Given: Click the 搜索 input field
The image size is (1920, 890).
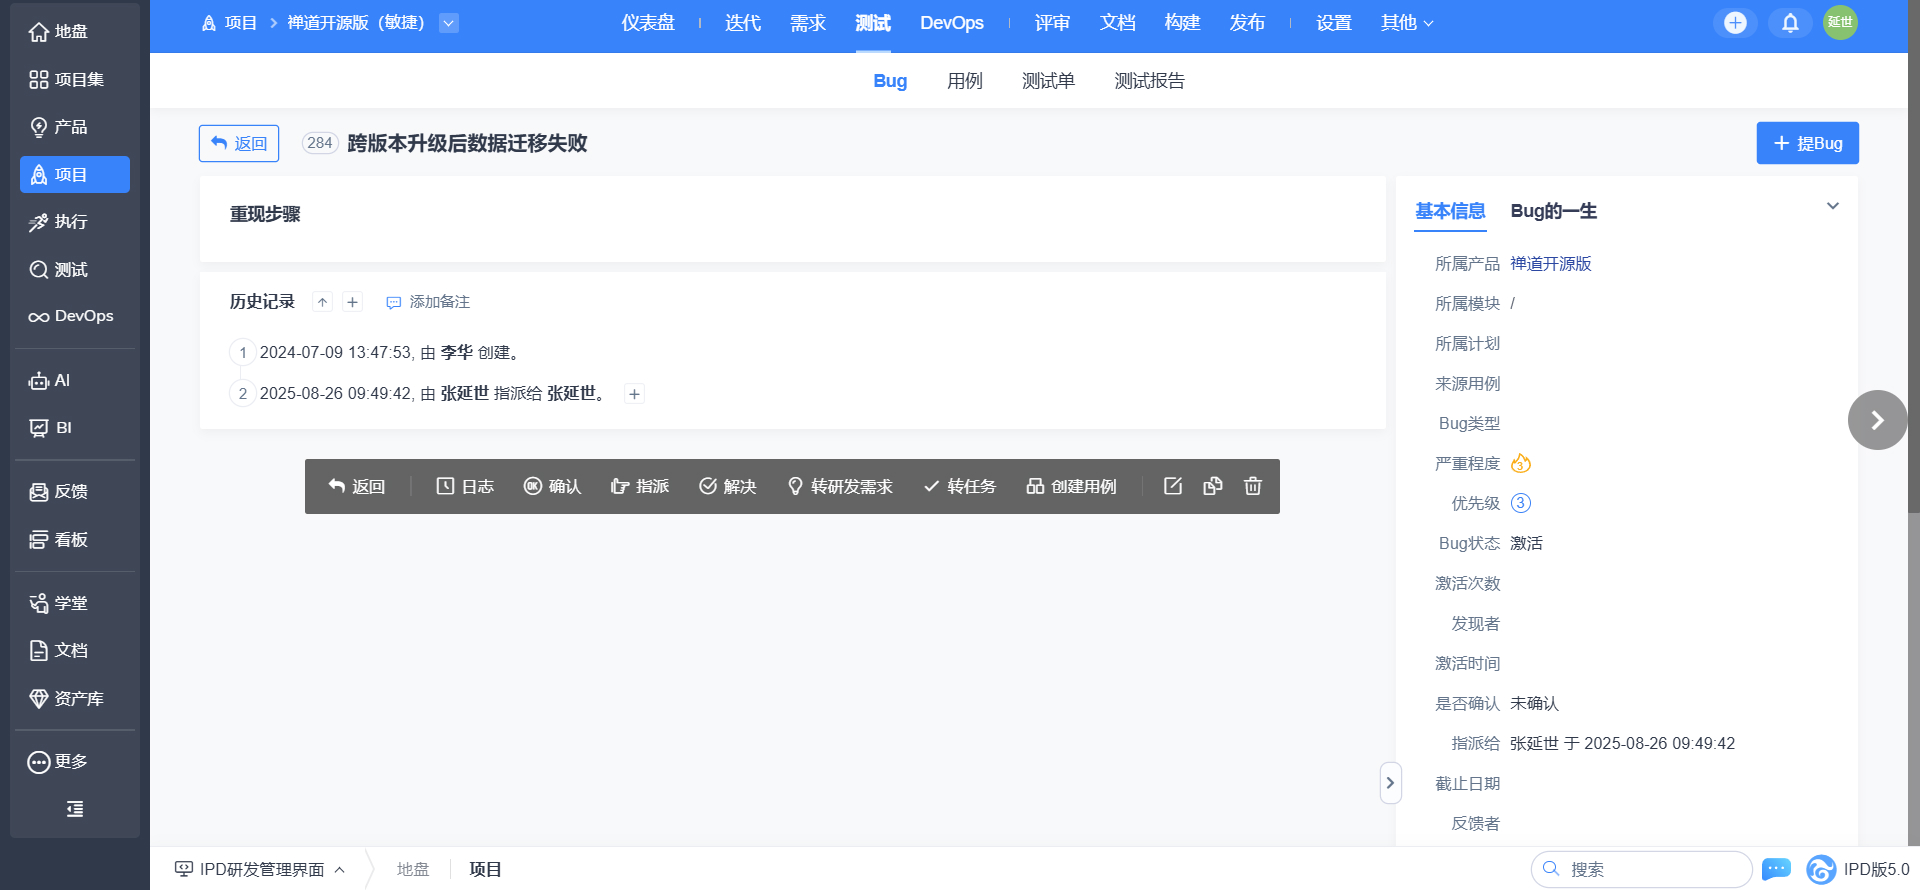Looking at the screenshot, I should click(1642, 869).
